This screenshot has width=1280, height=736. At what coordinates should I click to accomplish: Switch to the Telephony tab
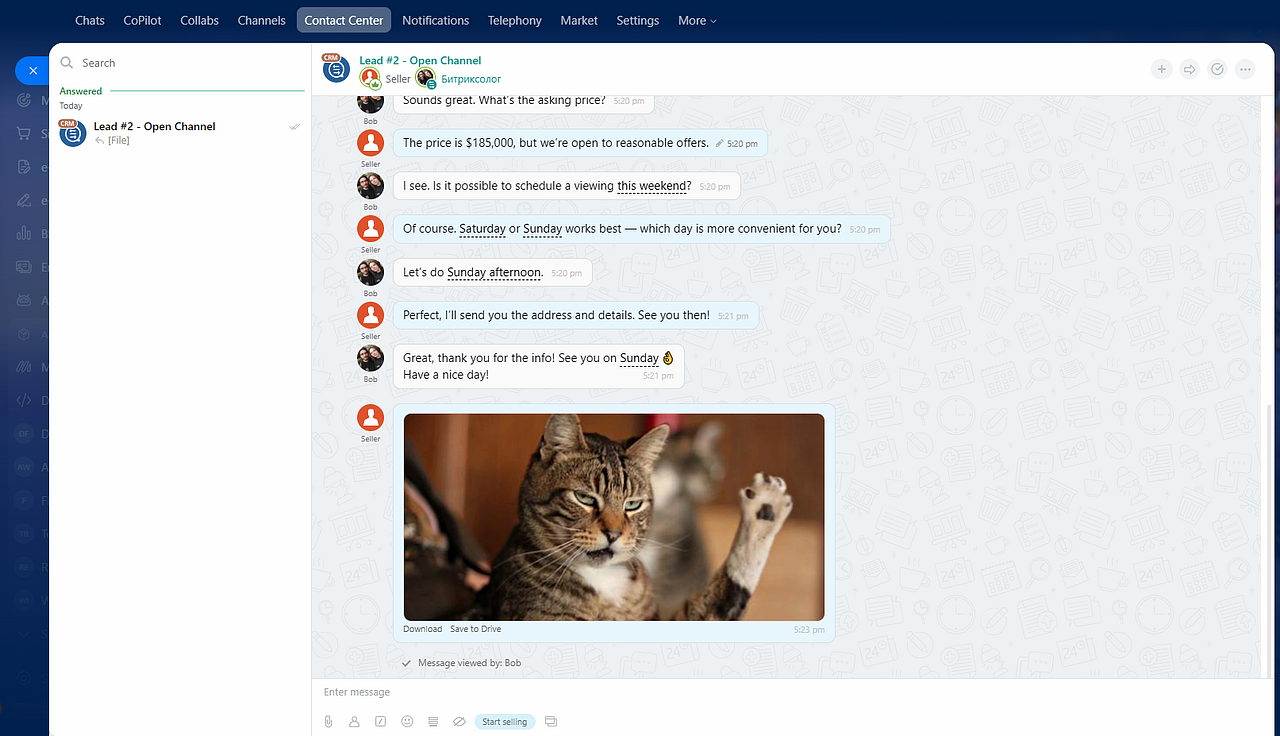point(515,20)
